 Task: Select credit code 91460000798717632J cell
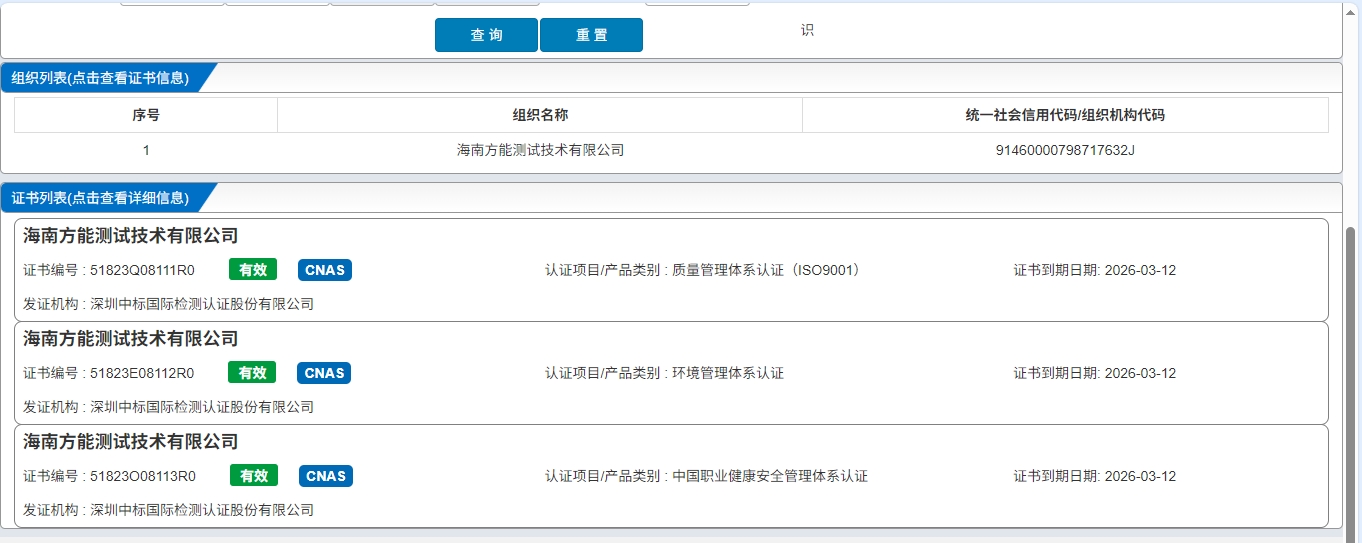[x=1065, y=150]
